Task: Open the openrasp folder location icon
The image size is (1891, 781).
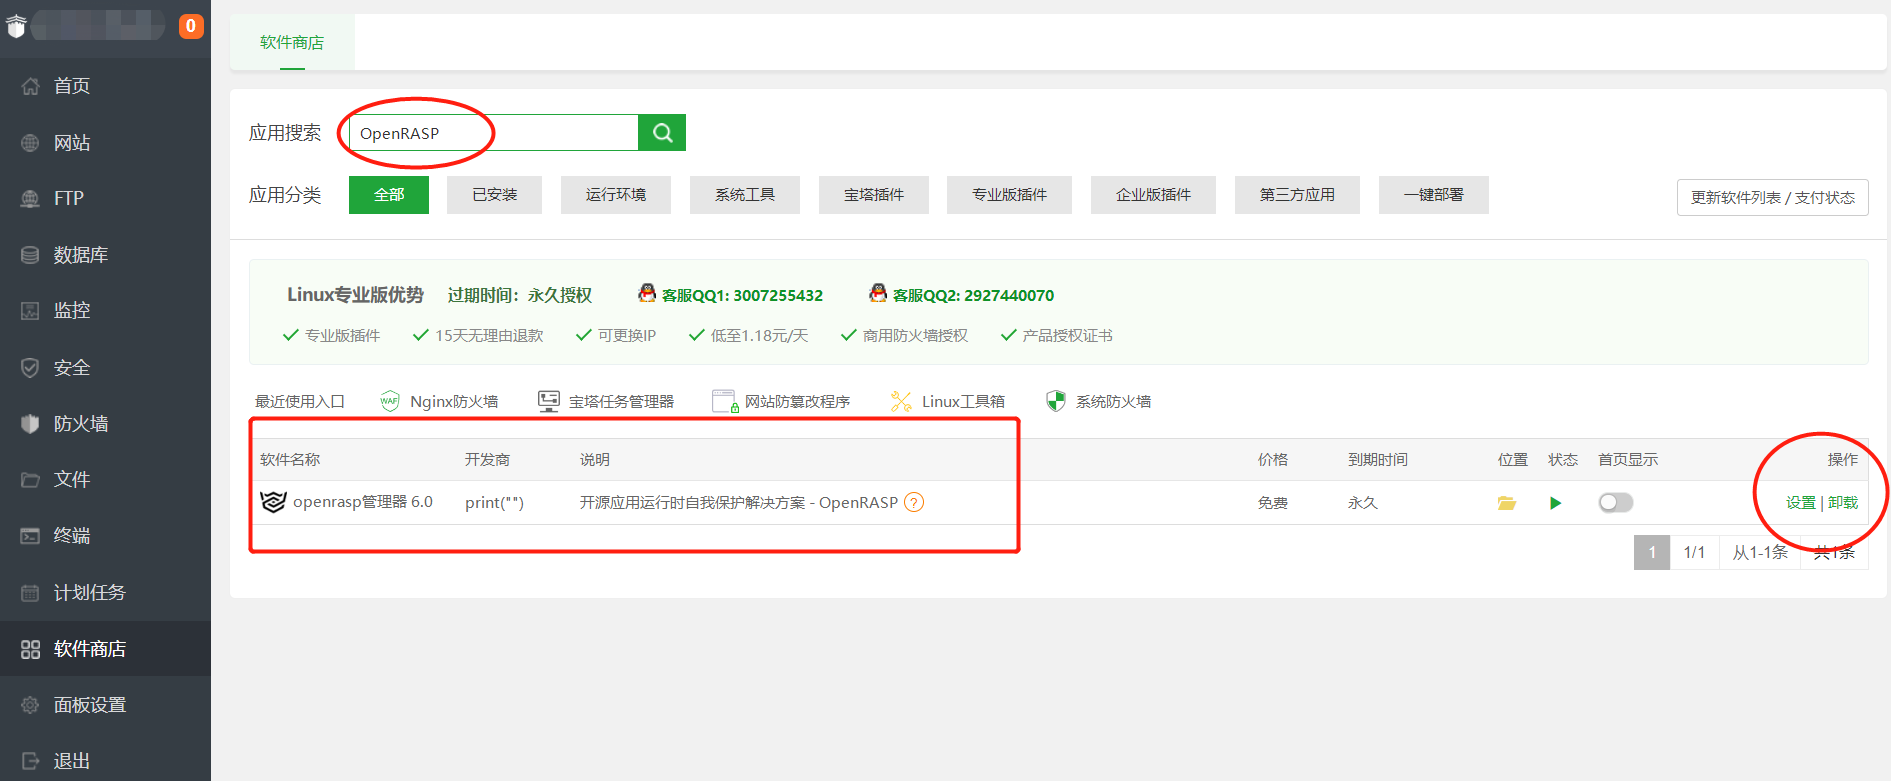Action: [x=1507, y=503]
